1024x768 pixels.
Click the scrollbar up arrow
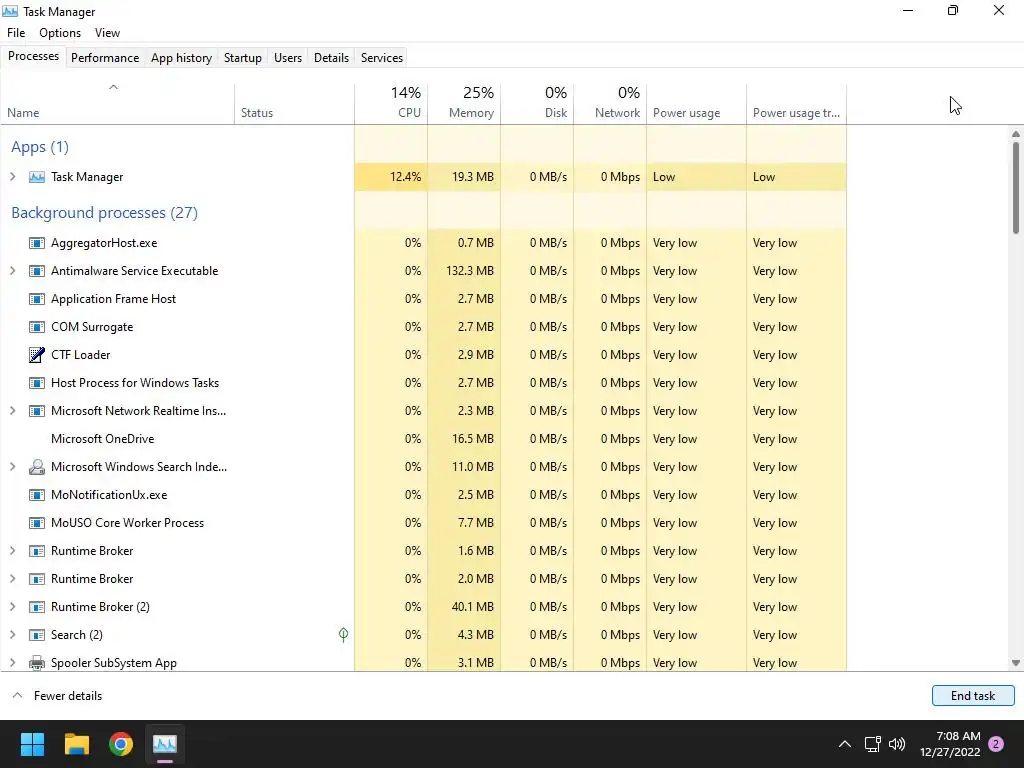click(1016, 134)
